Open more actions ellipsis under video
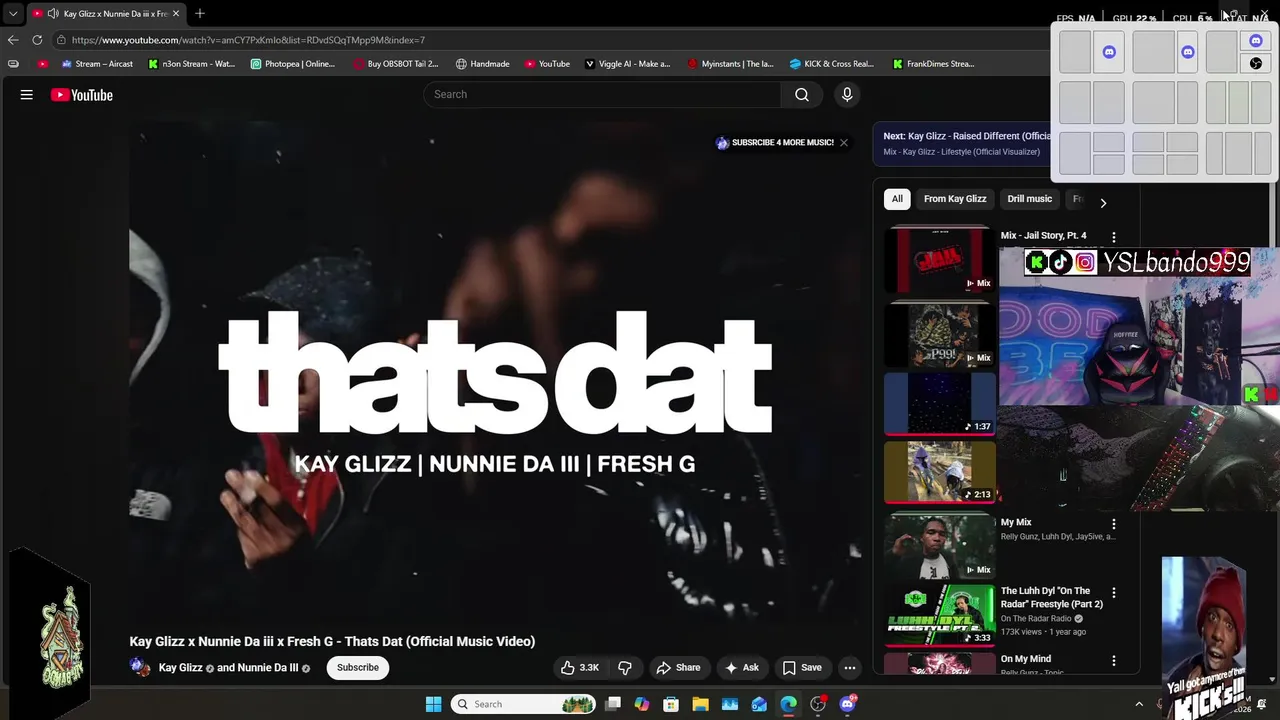Image resolution: width=1280 pixels, height=720 pixels. (x=849, y=667)
